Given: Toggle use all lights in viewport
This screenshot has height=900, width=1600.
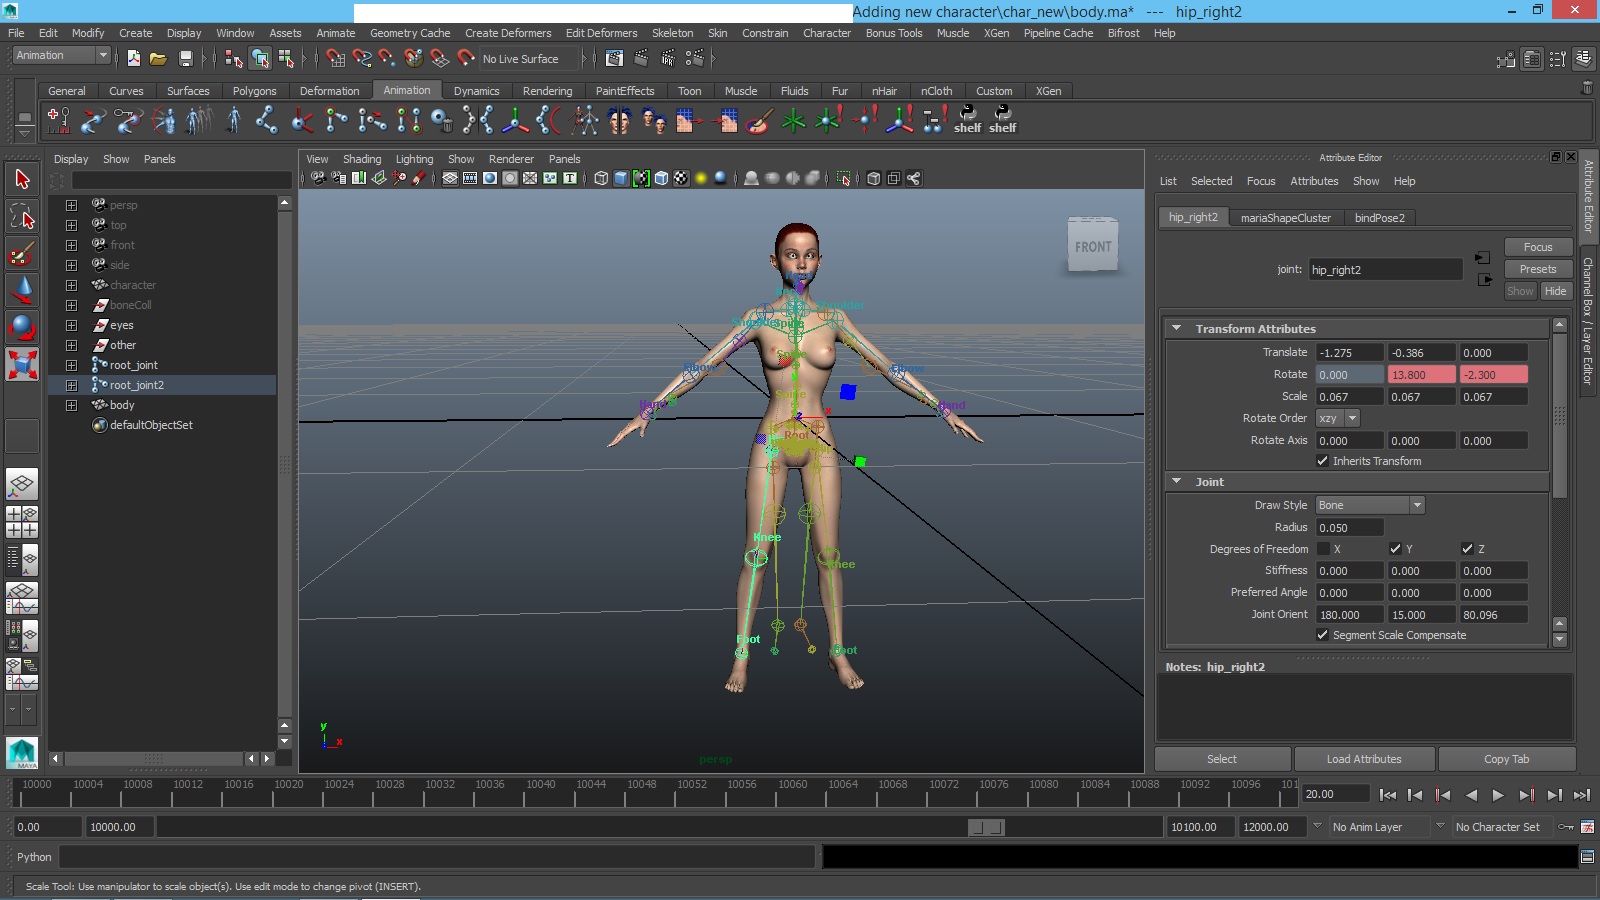Looking at the screenshot, I should (x=701, y=178).
